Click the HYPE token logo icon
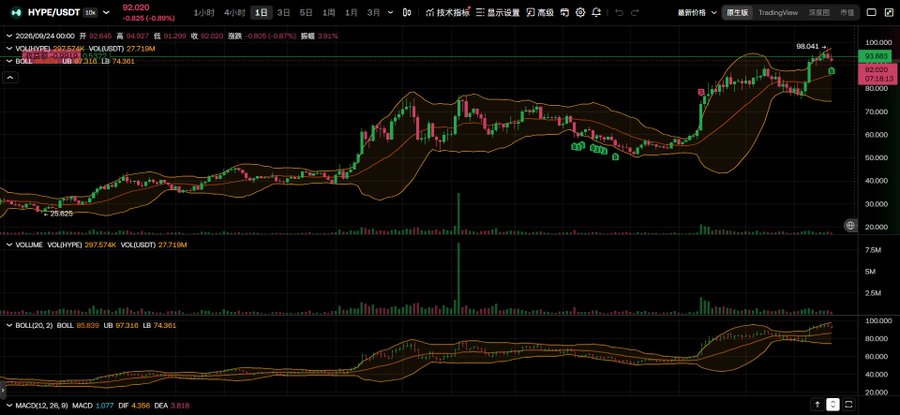The image size is (900, 415). point(17,12)
